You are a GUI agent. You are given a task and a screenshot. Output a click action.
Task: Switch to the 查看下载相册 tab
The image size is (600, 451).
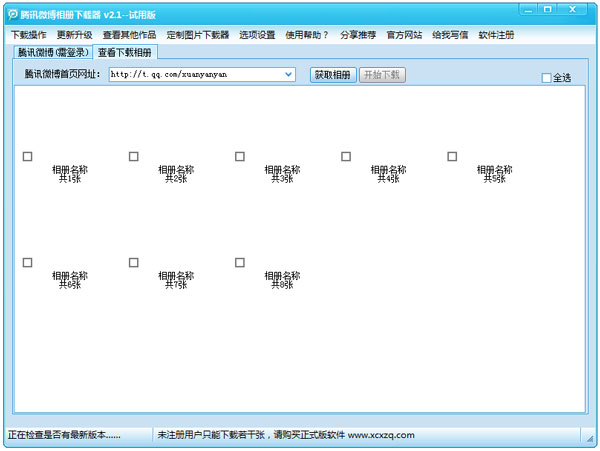(x=125, y=52)
